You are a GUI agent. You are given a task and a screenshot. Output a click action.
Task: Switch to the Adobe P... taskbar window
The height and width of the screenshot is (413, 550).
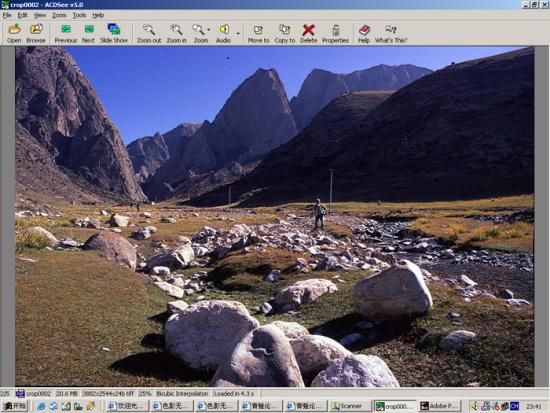tap(440, 406)
